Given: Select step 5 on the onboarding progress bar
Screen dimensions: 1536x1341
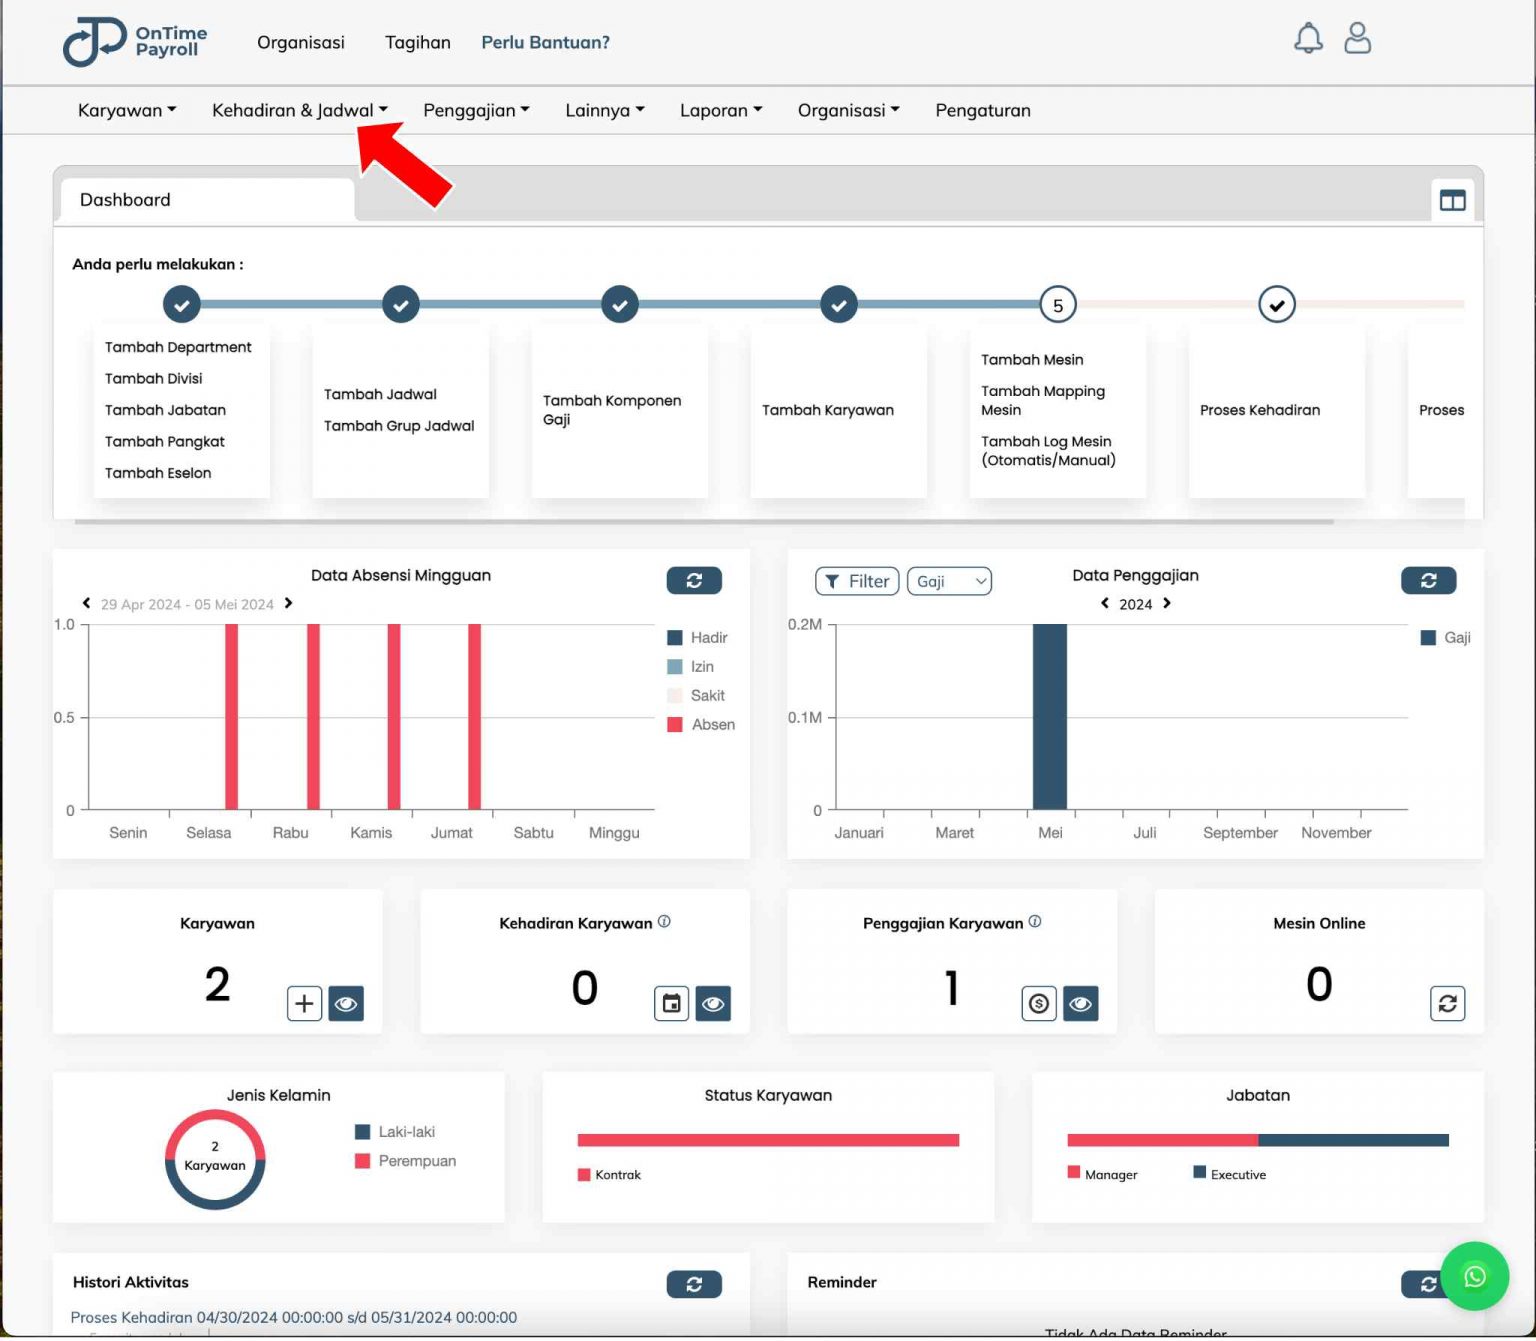Looking at the screenshot, I should pyautogui.click(x=1057, y=304).
